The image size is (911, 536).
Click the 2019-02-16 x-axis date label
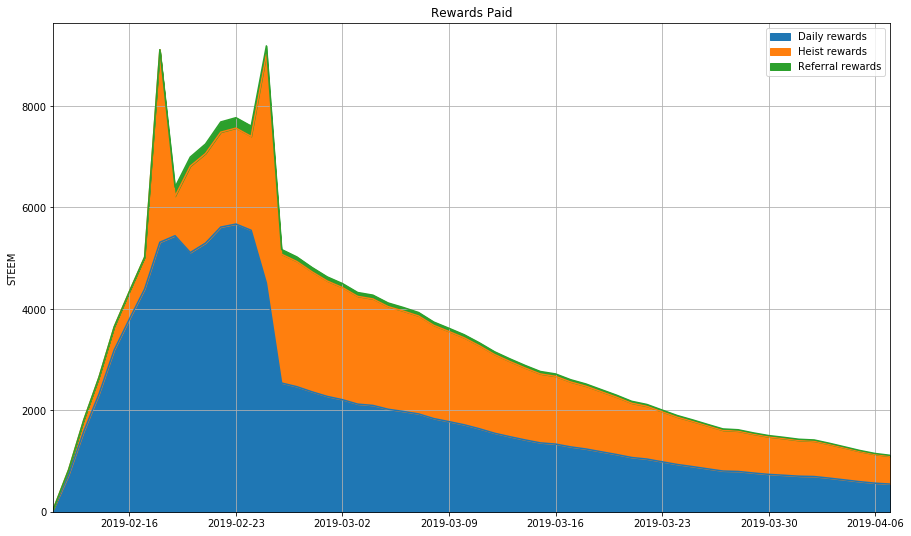(x=130, y=523)
